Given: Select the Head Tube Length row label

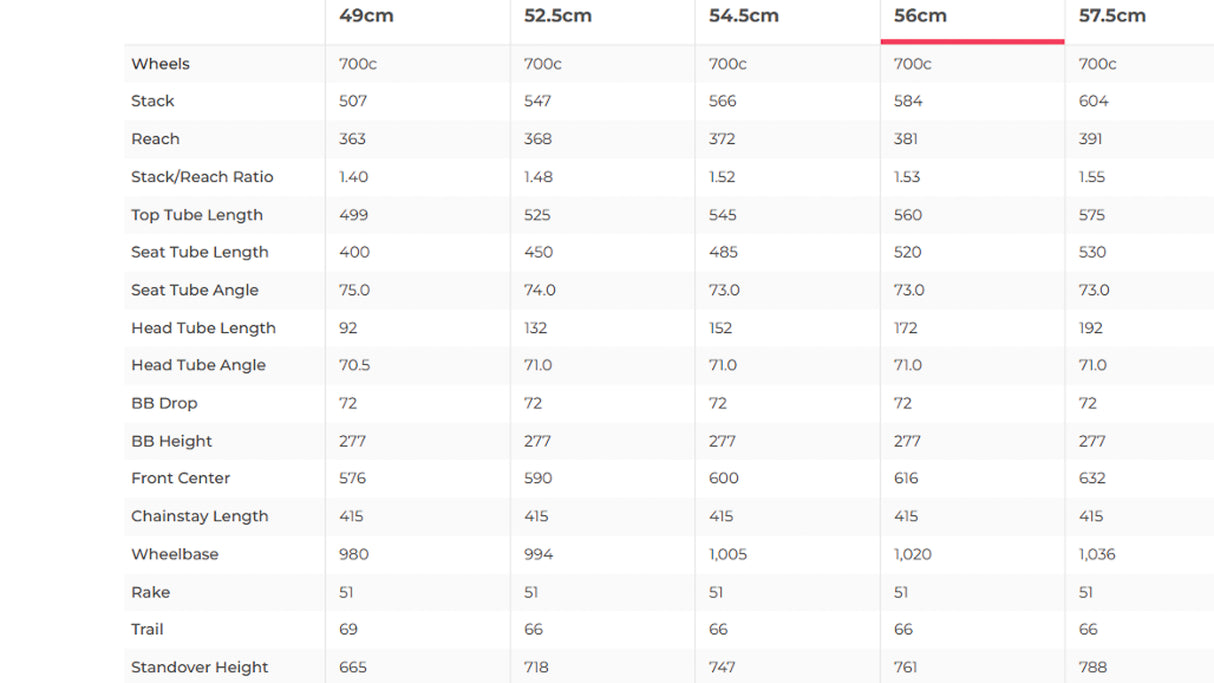Looking at the screenshot, I should [203, 328].
